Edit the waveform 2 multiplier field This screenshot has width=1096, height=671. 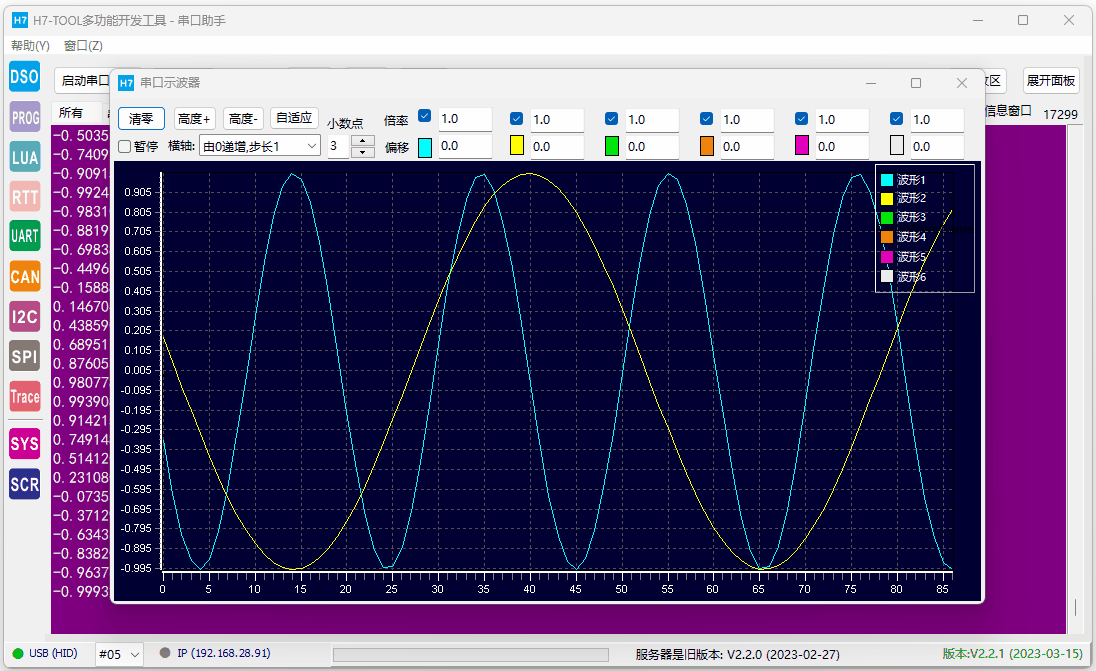pos(558,120)
